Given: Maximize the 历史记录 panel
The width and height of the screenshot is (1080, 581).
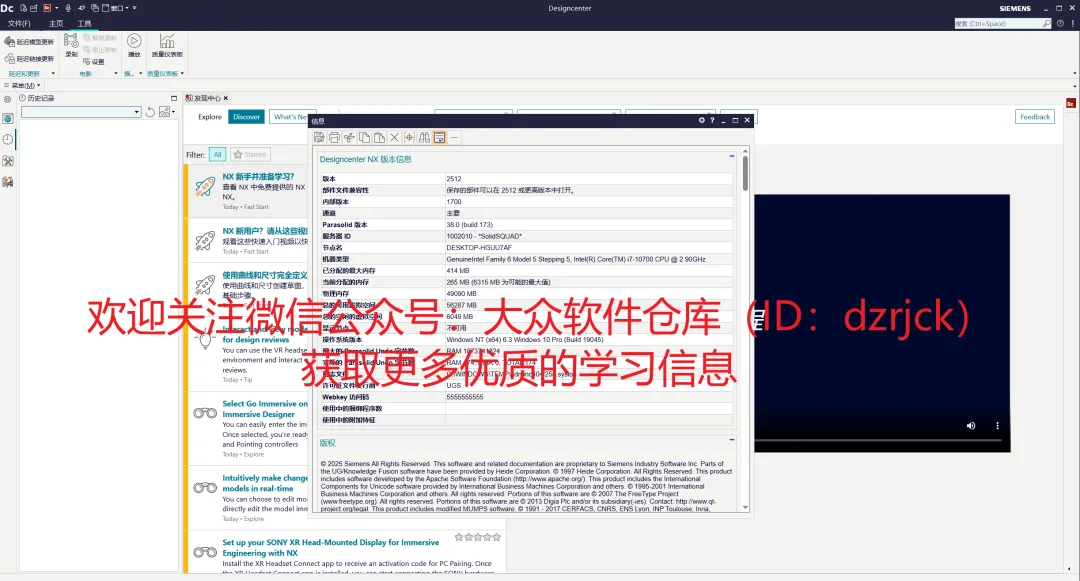Looking at the screenshot, I should [174, 98].
